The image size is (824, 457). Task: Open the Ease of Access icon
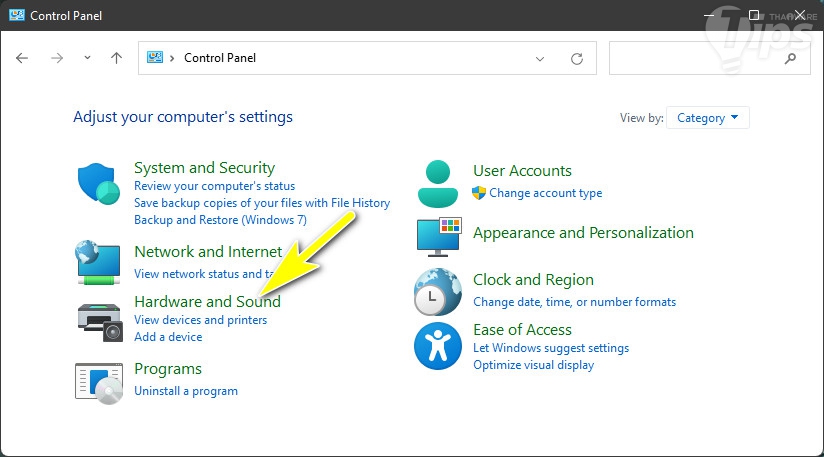click(x=437, y=346)
